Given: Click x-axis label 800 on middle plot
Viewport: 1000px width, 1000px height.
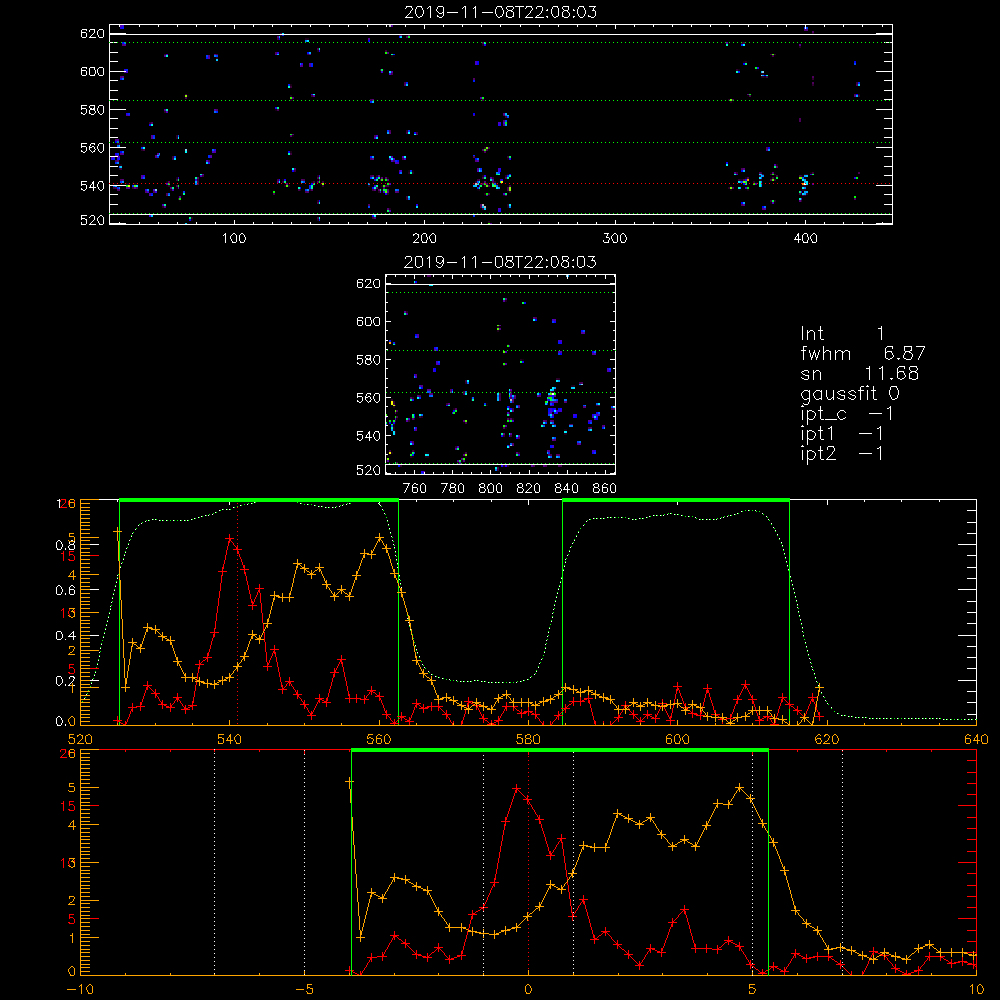Looking at the screenshot, I should pyautogui.click(x=490, y=489).
